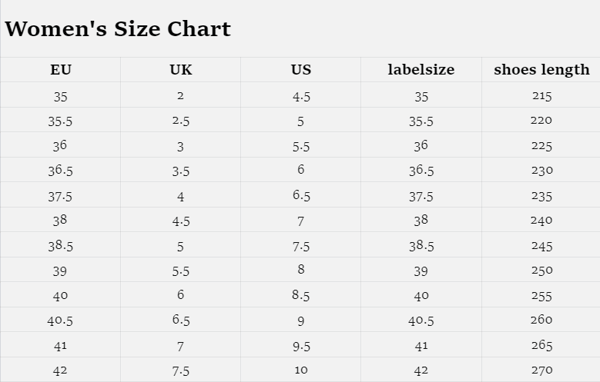Click labelsize 37.5 cell

(x=421, y=196)
